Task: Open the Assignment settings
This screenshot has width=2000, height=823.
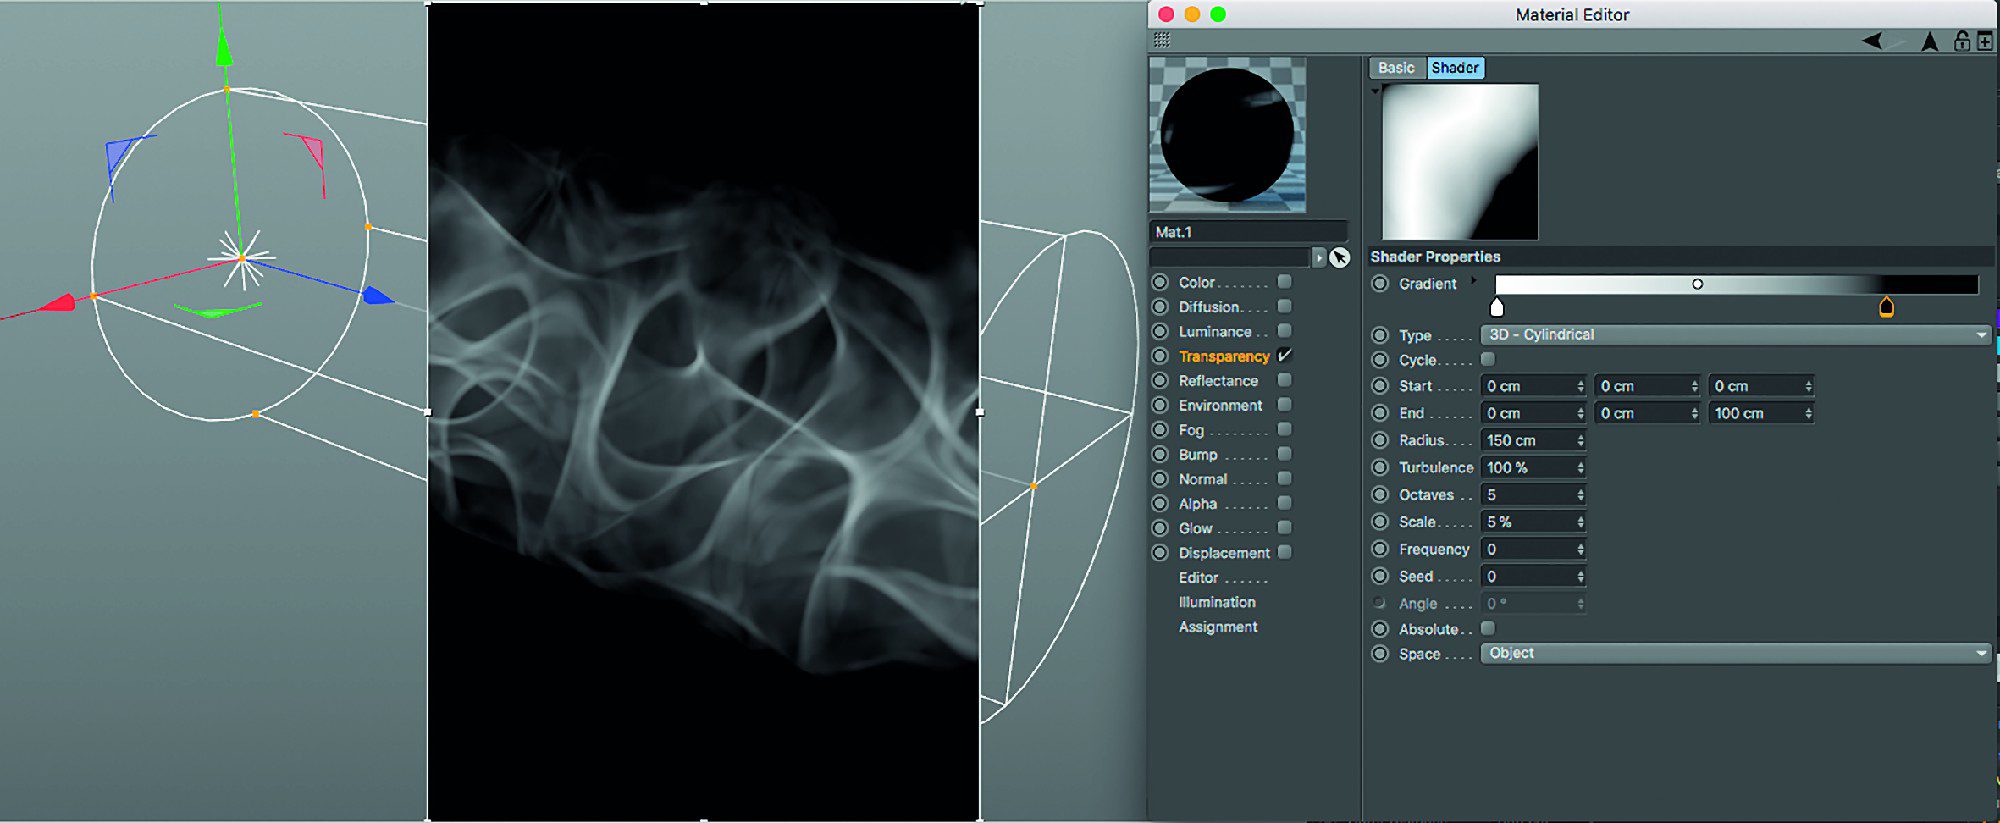Action: click(1218, 627)
